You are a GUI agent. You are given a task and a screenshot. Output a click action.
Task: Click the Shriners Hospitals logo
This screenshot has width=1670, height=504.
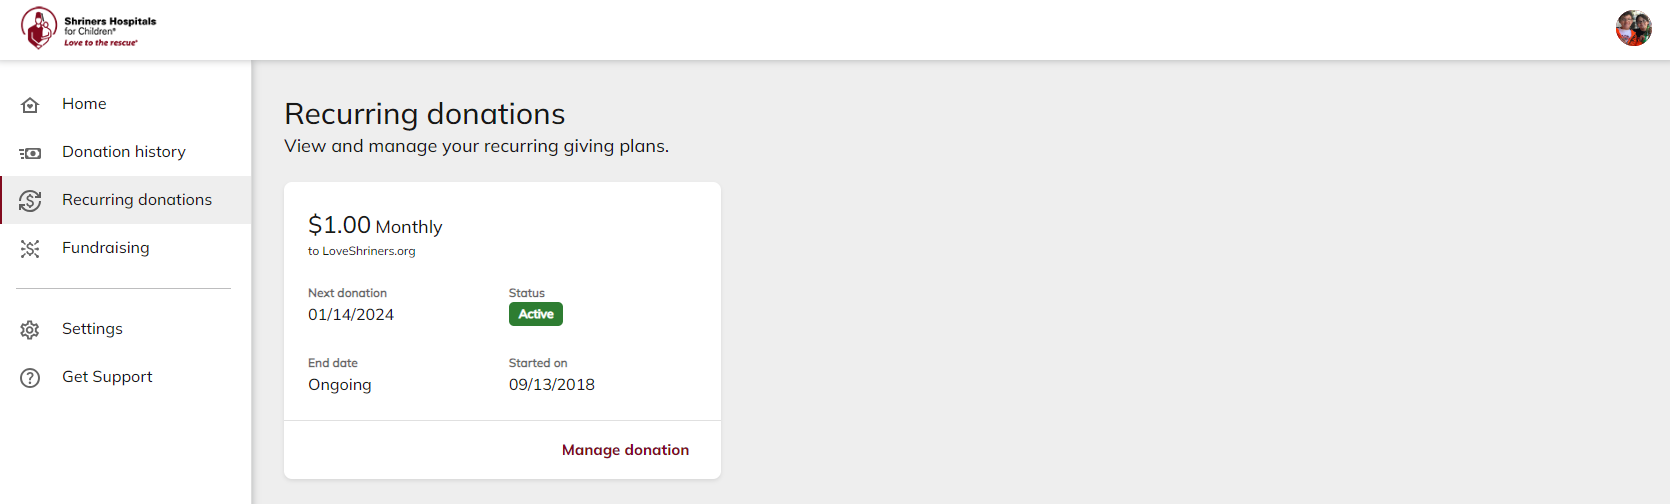pyautogui.click(x=88, y=29)
